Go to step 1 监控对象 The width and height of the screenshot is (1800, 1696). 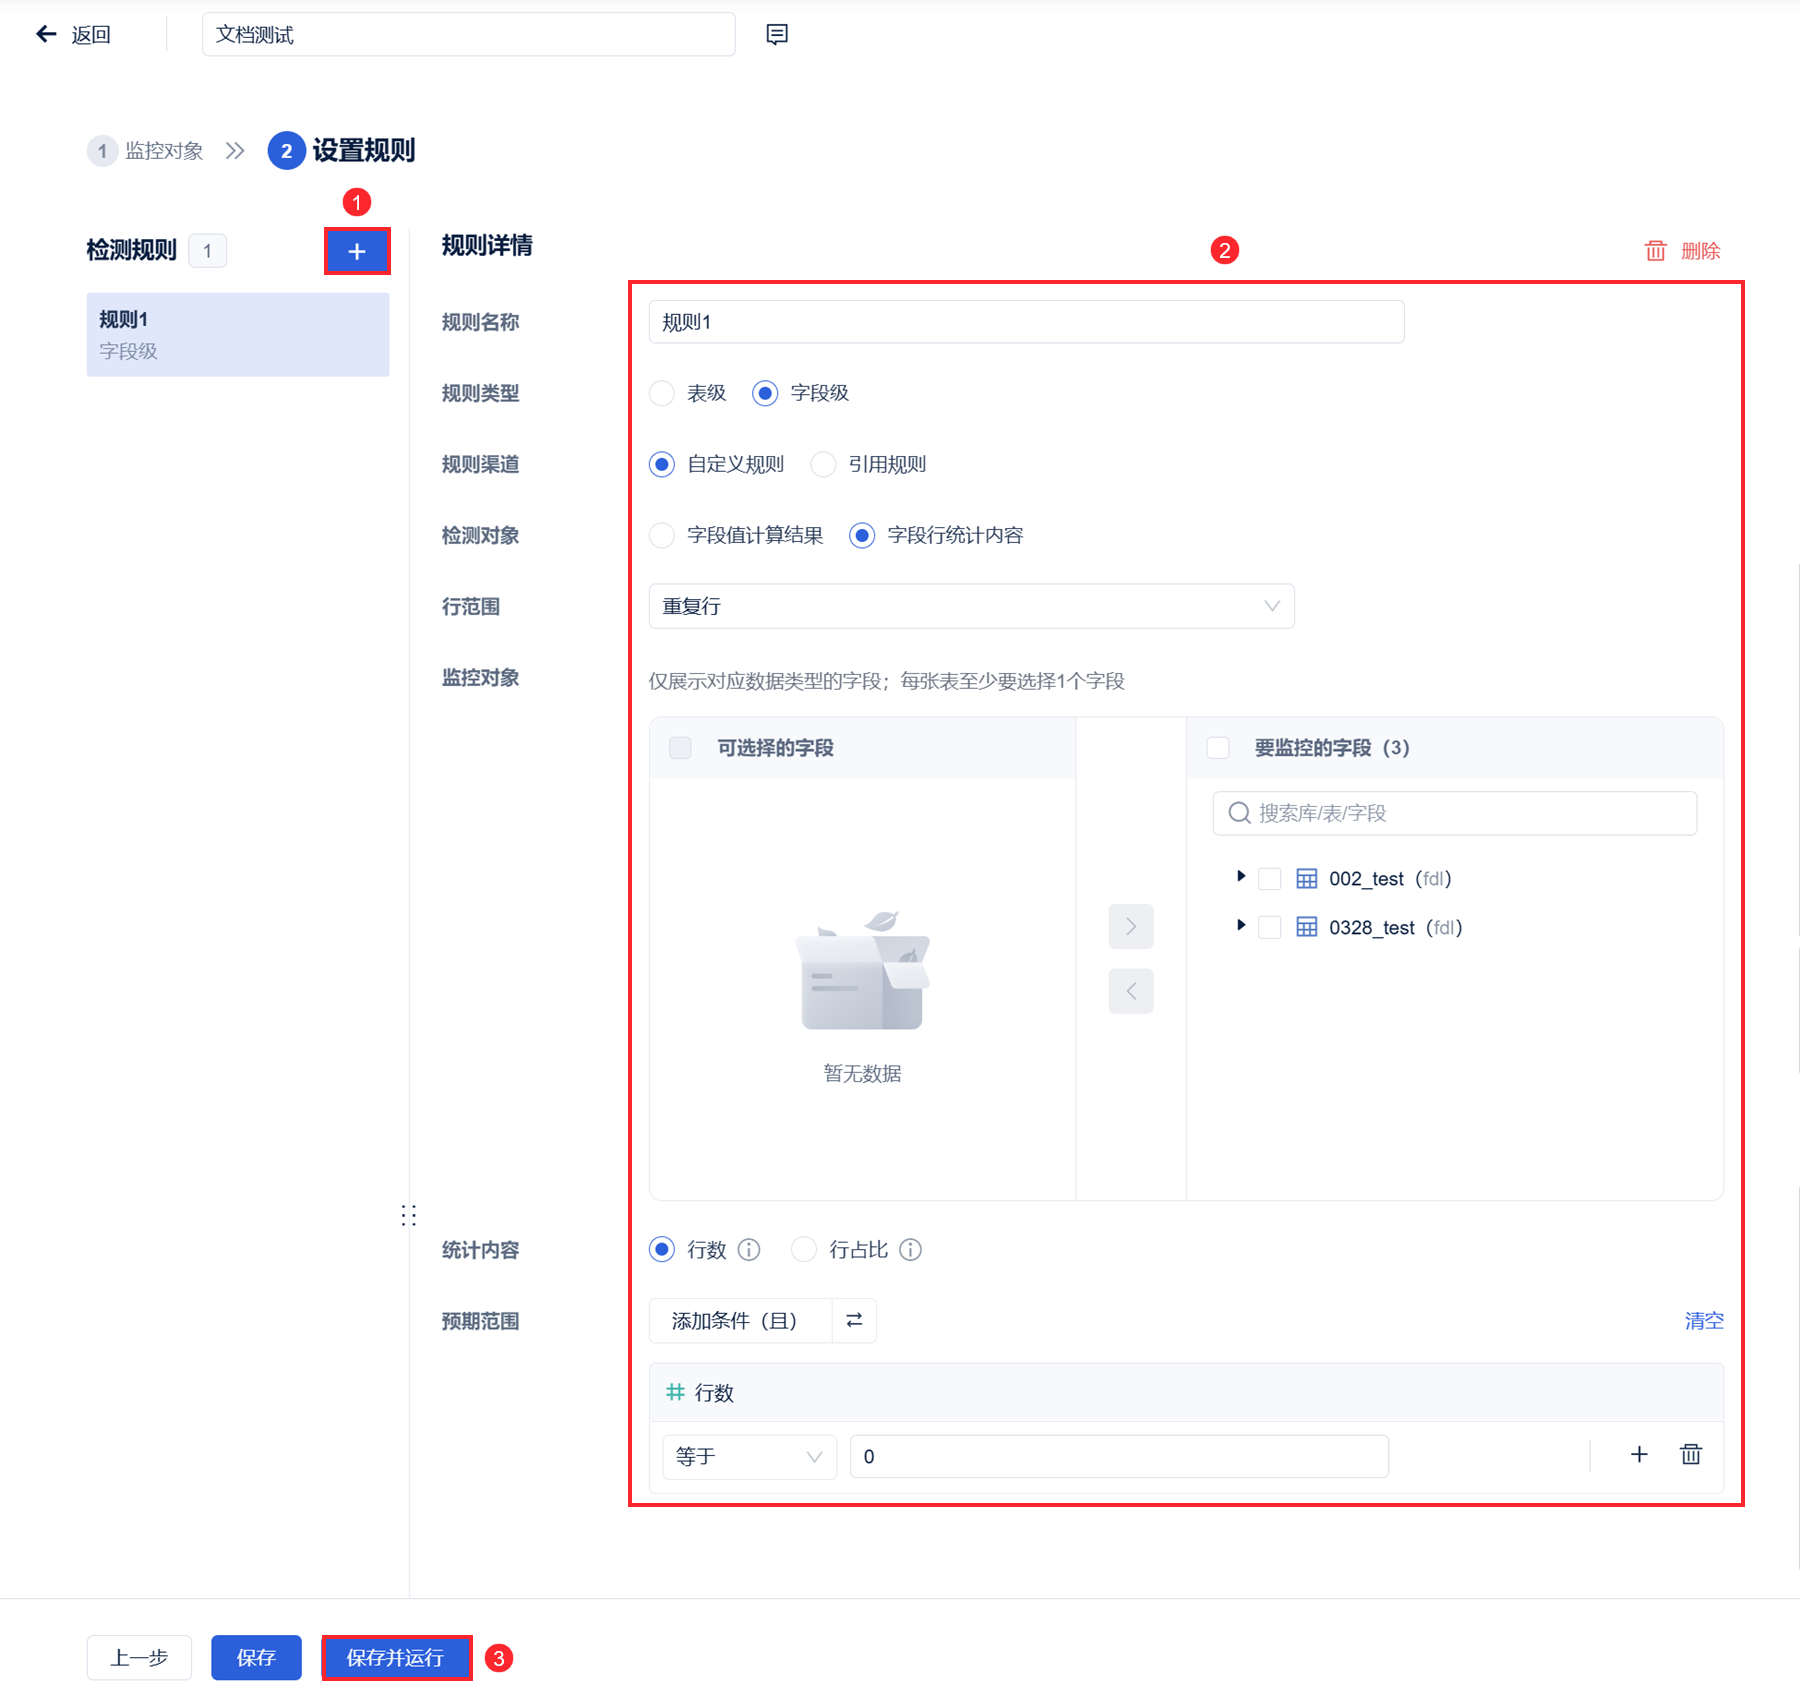[x=146, y=151]
